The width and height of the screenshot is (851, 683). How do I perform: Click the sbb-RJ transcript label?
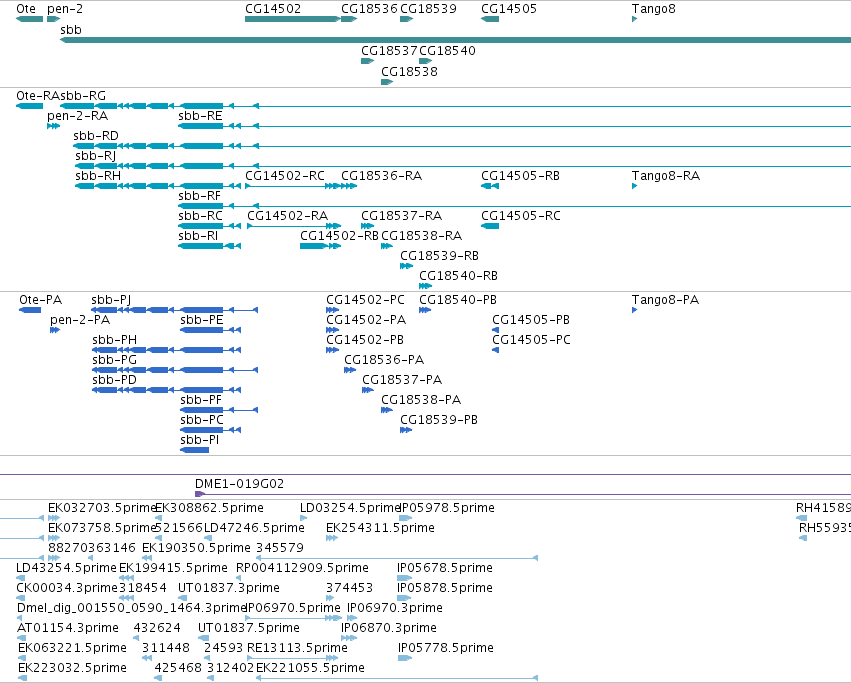click(96, 156)
